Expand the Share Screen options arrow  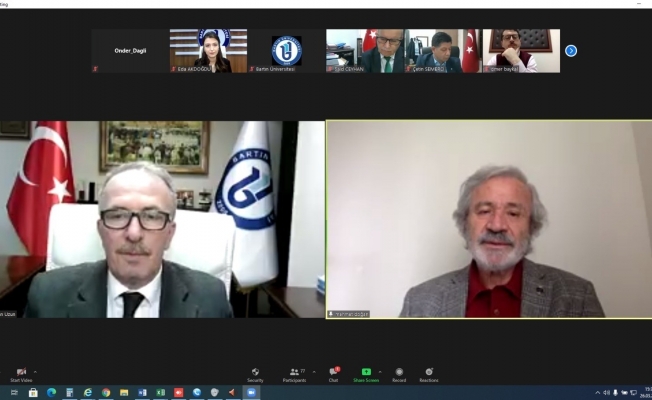click(380, 371)
